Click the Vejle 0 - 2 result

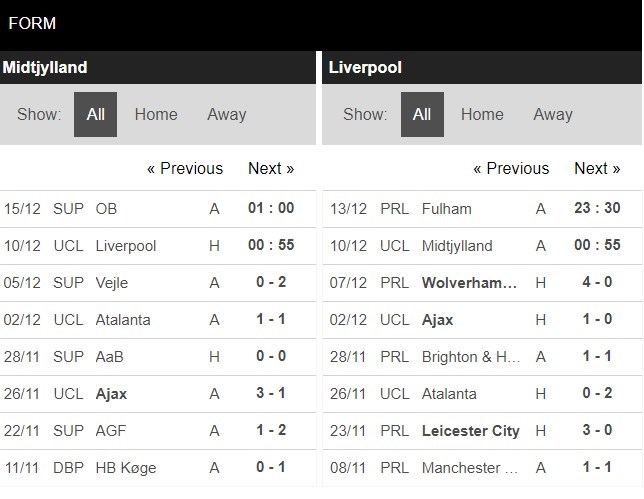(271, 282)
